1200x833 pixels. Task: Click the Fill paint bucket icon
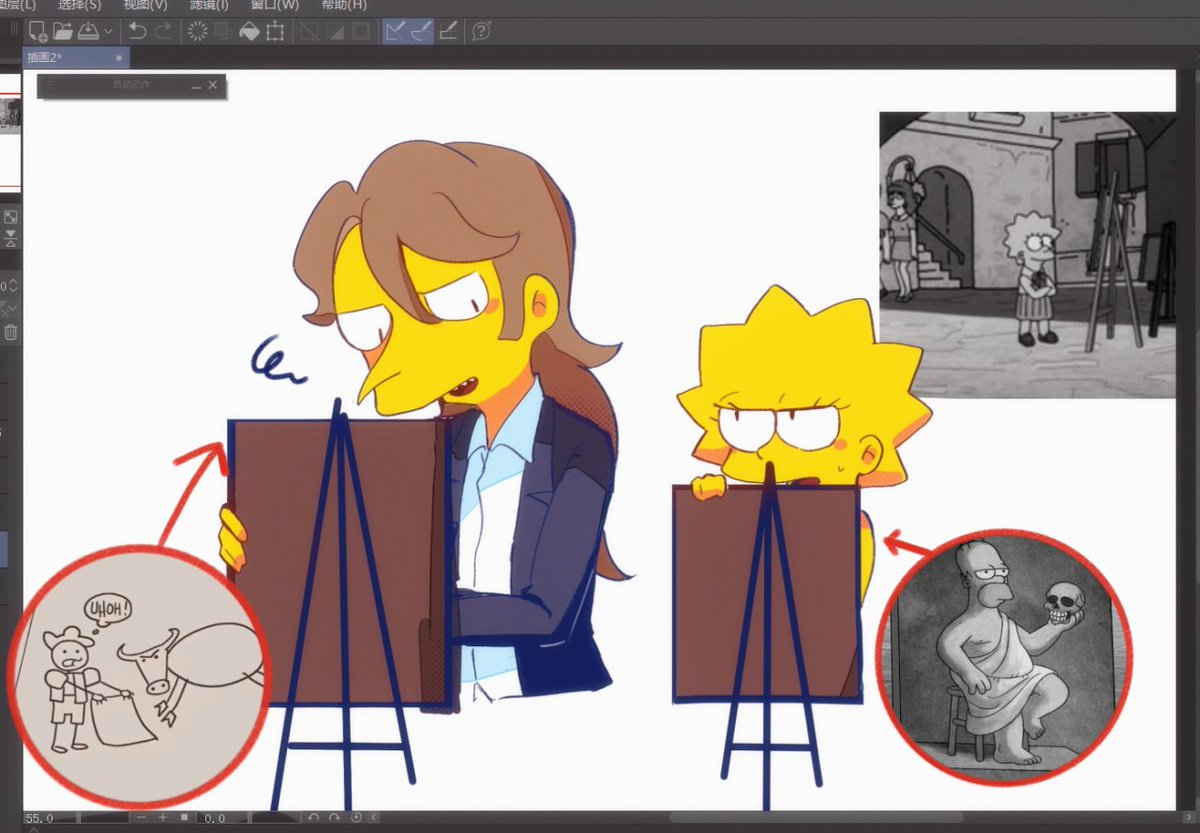pos(249,31)
